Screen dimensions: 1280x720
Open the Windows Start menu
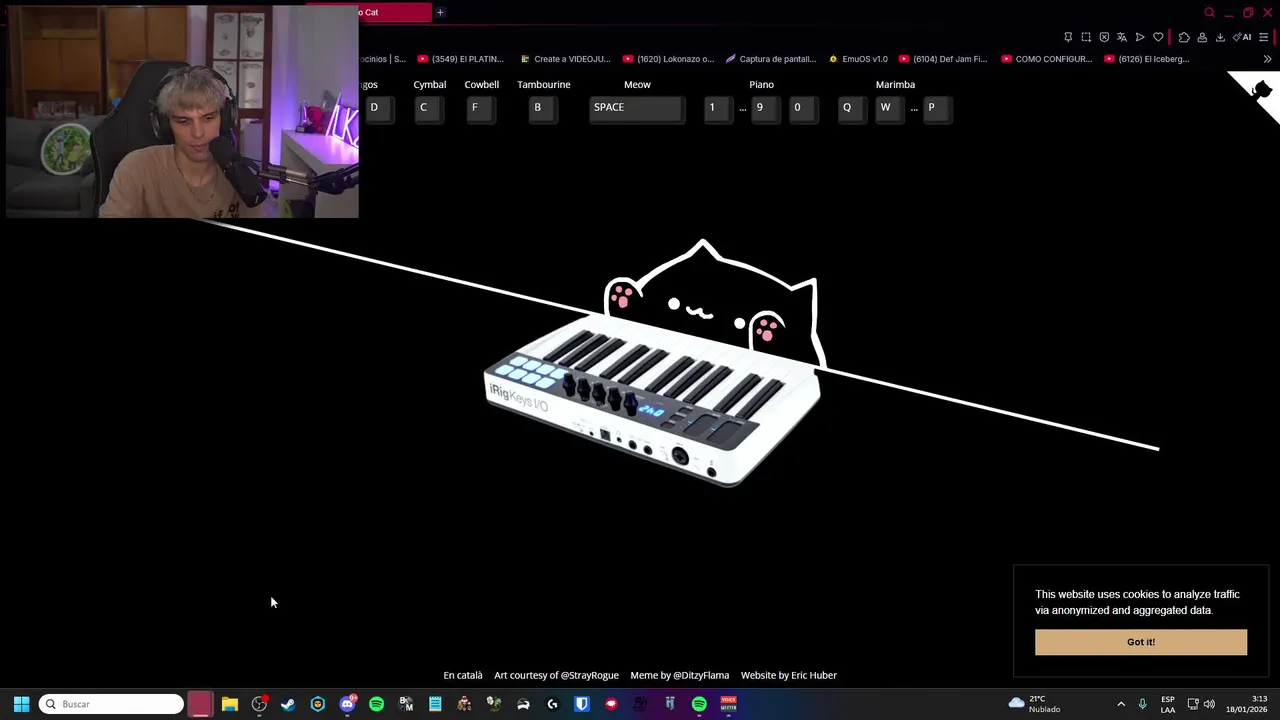pos(21,704)
